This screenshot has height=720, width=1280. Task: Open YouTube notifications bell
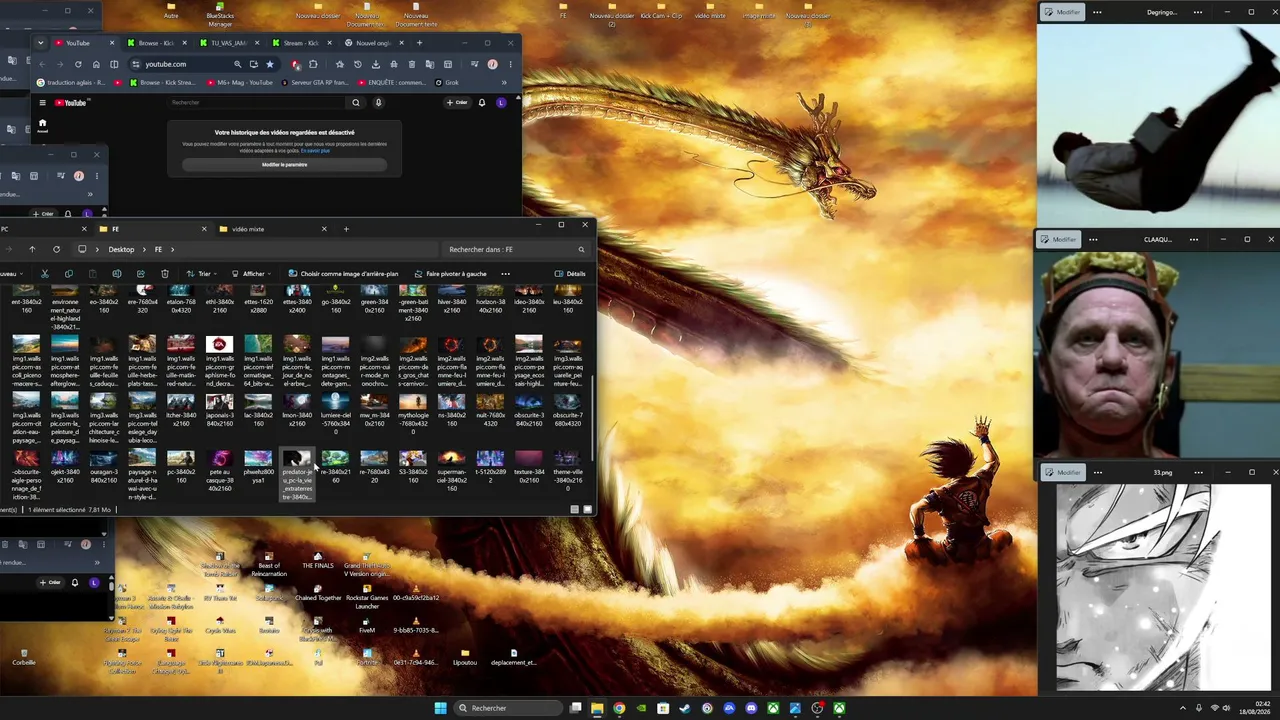pyautogui.click(x=482, y=102)
